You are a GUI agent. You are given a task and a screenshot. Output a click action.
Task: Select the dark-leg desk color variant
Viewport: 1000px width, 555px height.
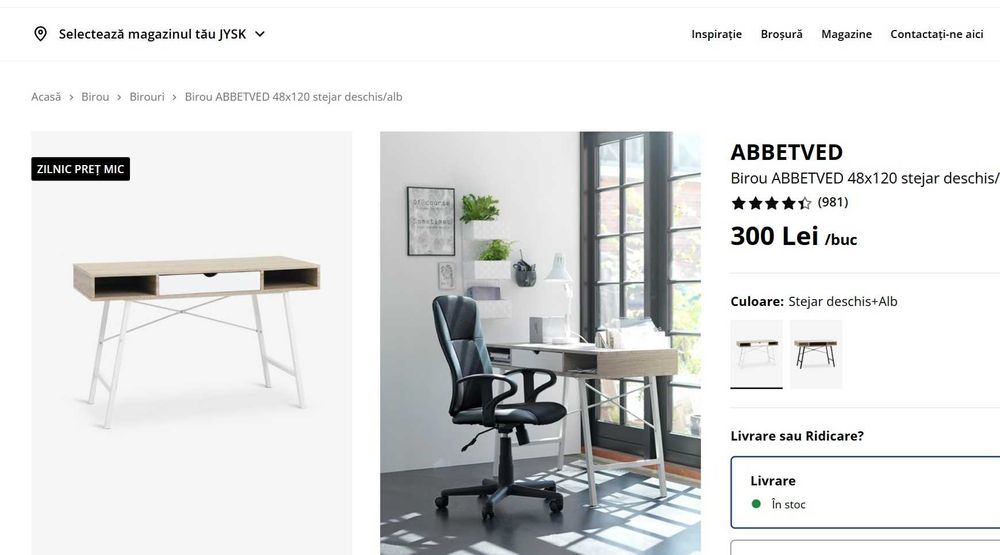(x=816, y=354)
